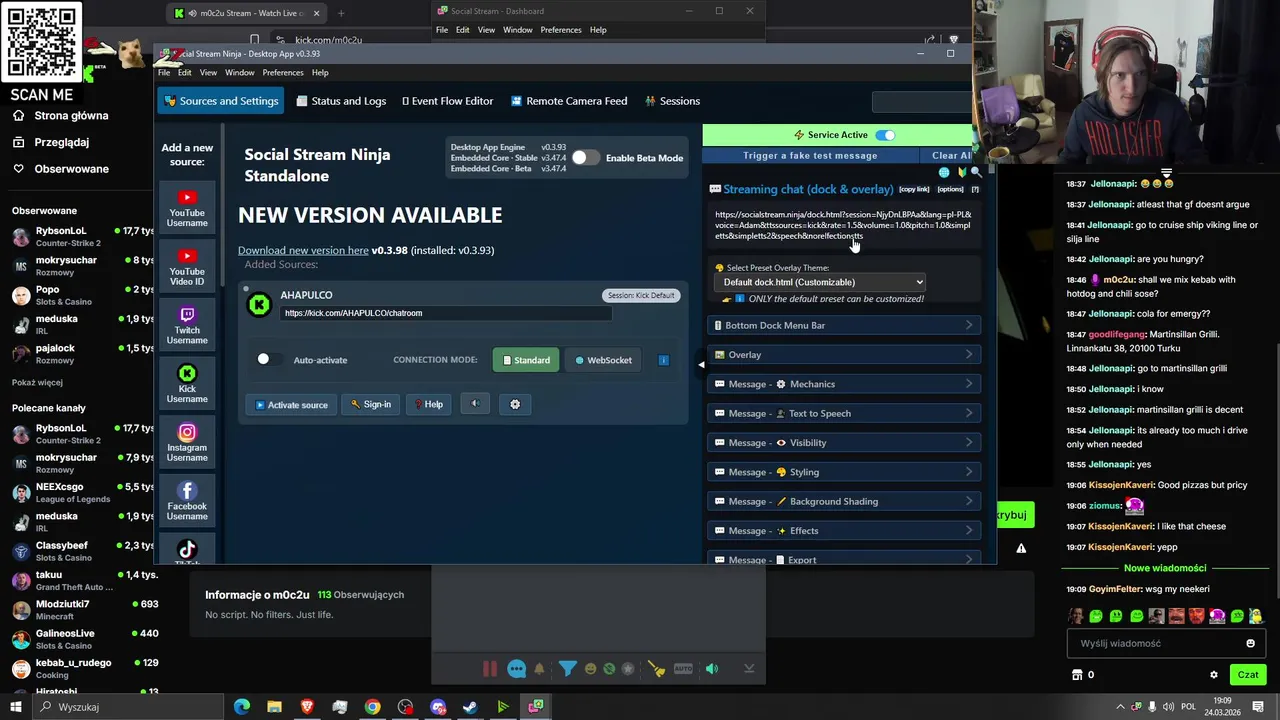Viewport: 1280px width, 720px height.
Task: Click the blue connection mode info icon
Action: coord(663,360)
